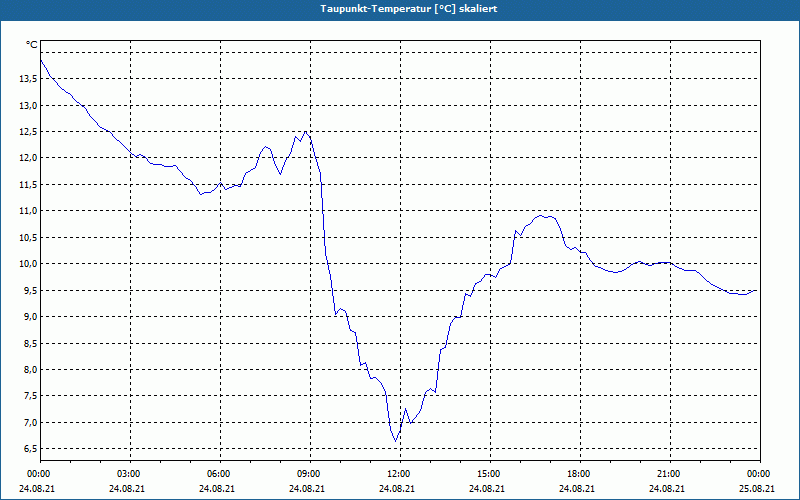The height and width of the screenshot is (500, 800).
Task: Select the 24.08.21 date beneath 09:00
Action: click(307, 488)
